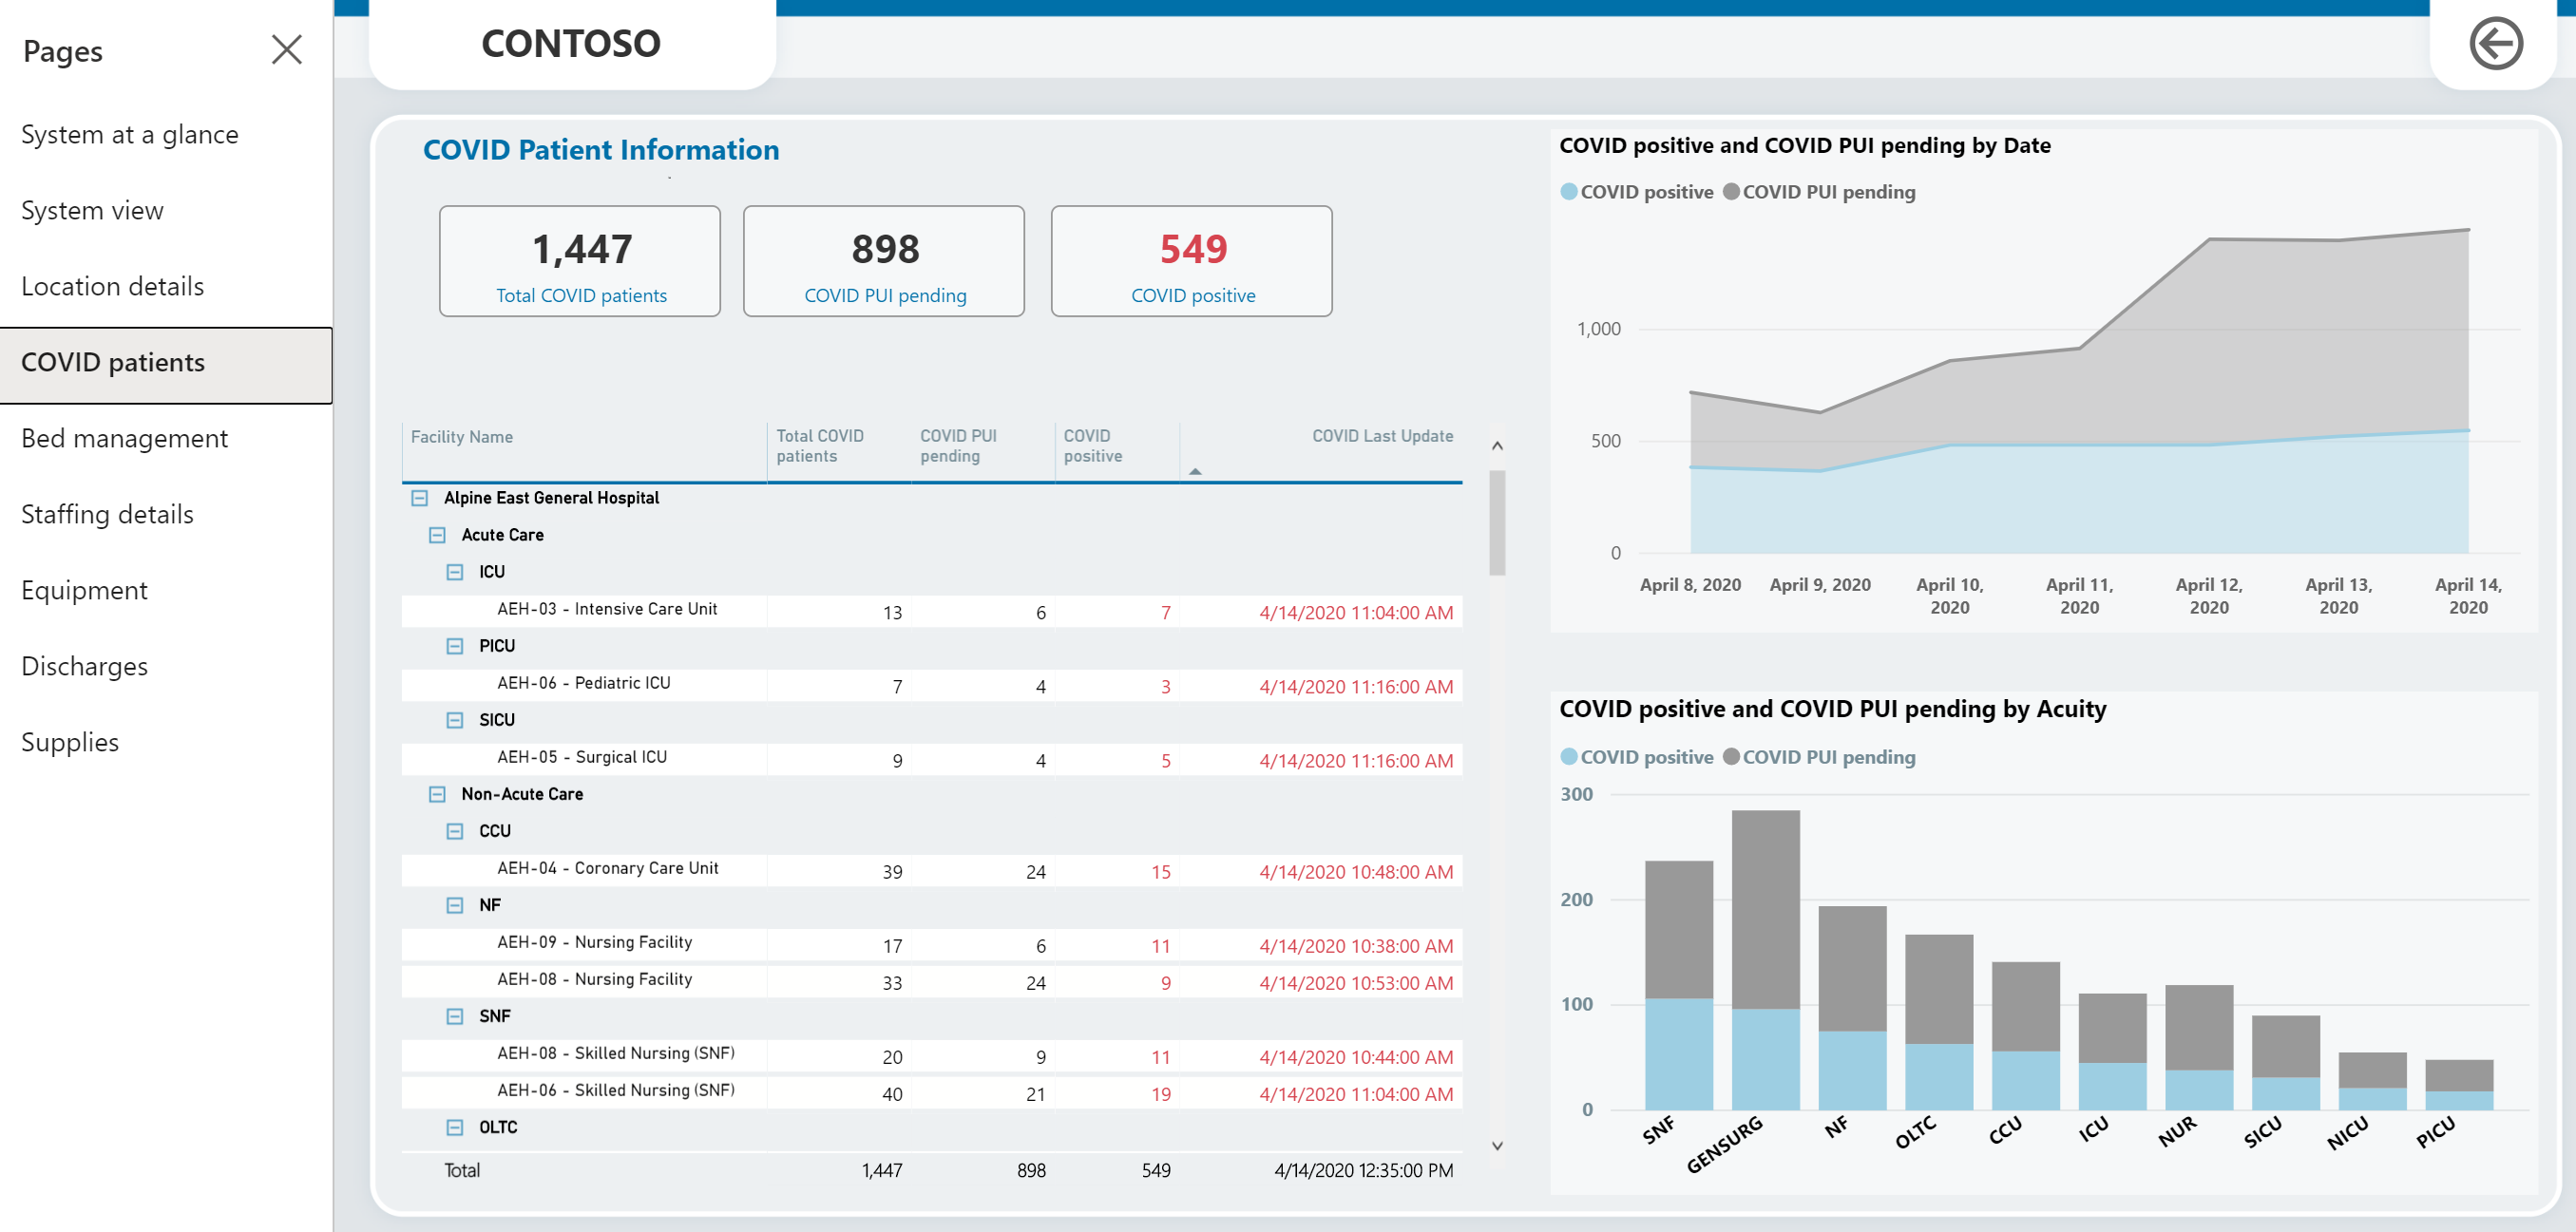Close the Pages navigation panel
This screenshot has height=1232, width=2576.
coord(286,51)
